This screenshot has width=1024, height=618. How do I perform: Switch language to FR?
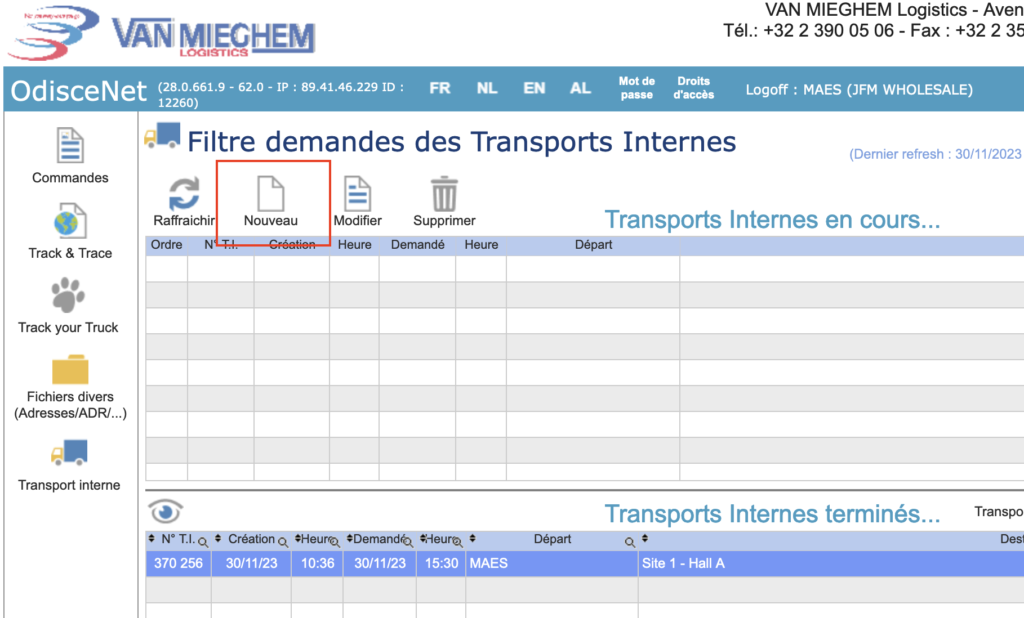pos(440,88)
